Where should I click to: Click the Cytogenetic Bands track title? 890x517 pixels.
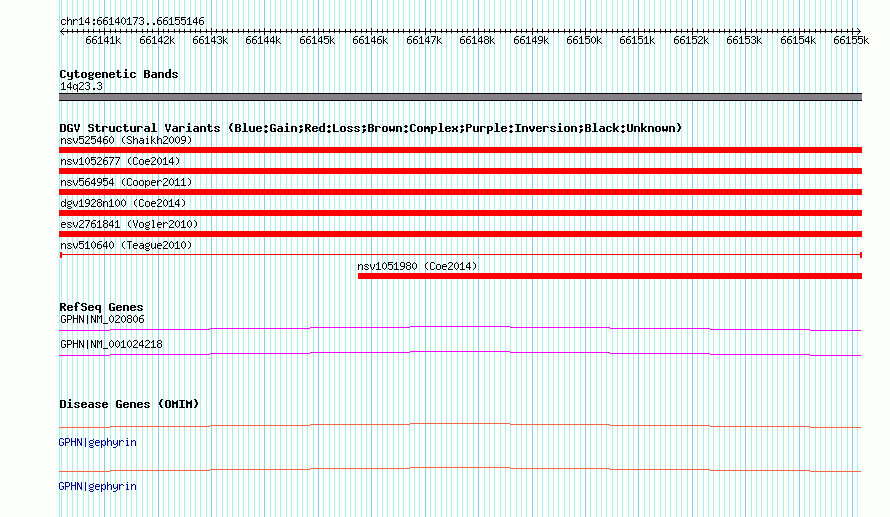[x=119, y=74]
